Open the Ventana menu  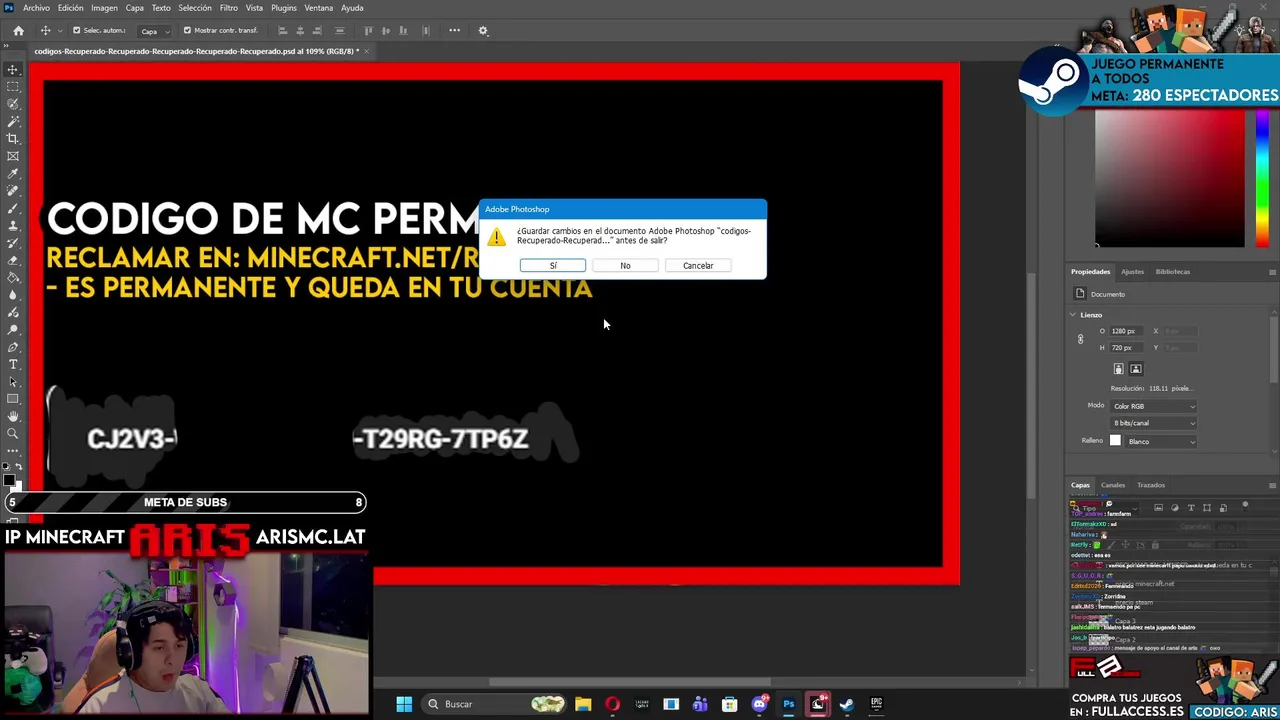point(318,8)
